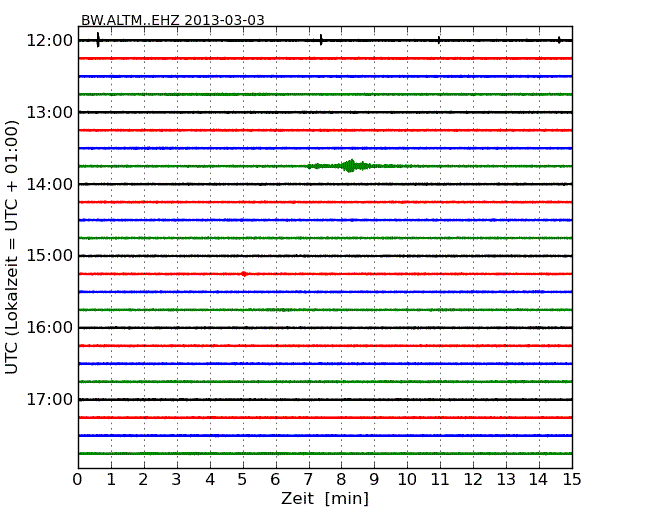Click the "15:00" time label
Viewport: 650px width, 520px height.
pos(49,256)
